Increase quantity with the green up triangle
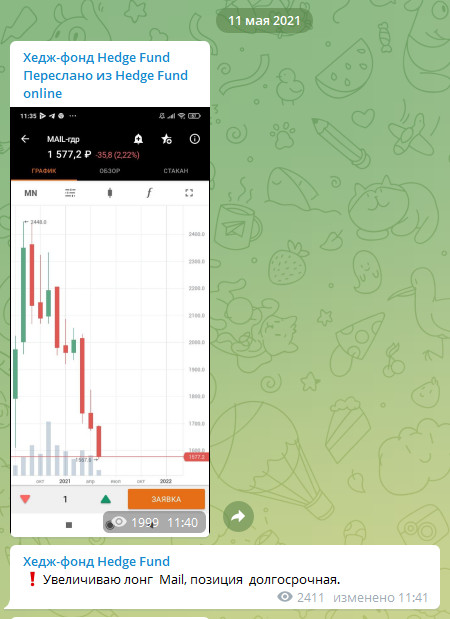 coord(106,499)
